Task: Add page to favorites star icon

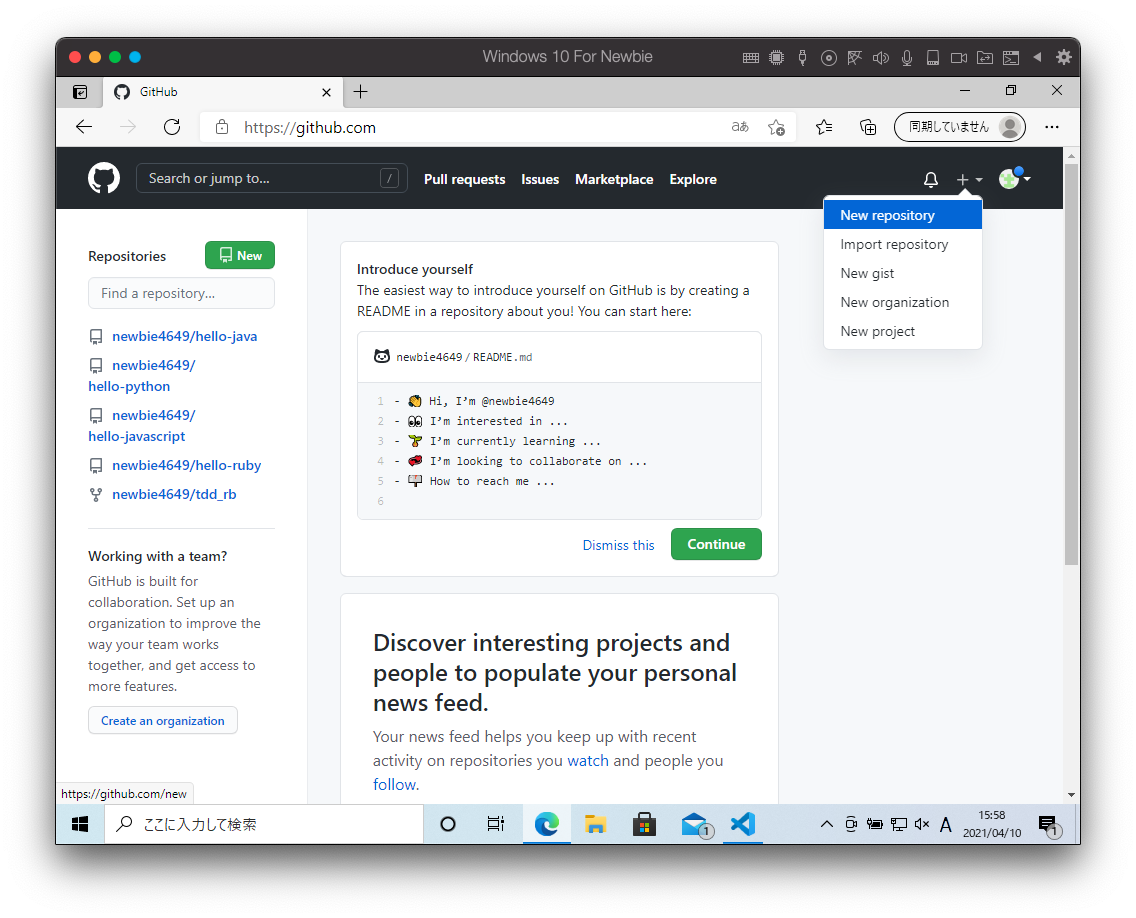Action: point(777,128)
